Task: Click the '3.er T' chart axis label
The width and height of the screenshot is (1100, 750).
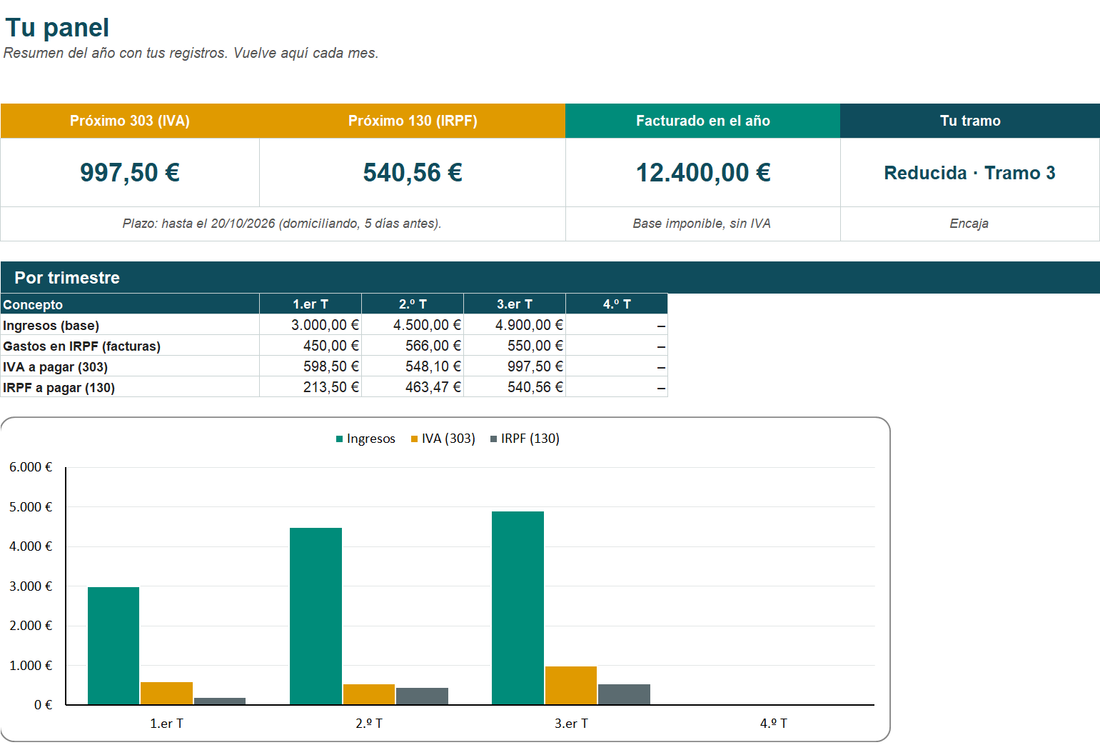Action: [x=571, y=723]
